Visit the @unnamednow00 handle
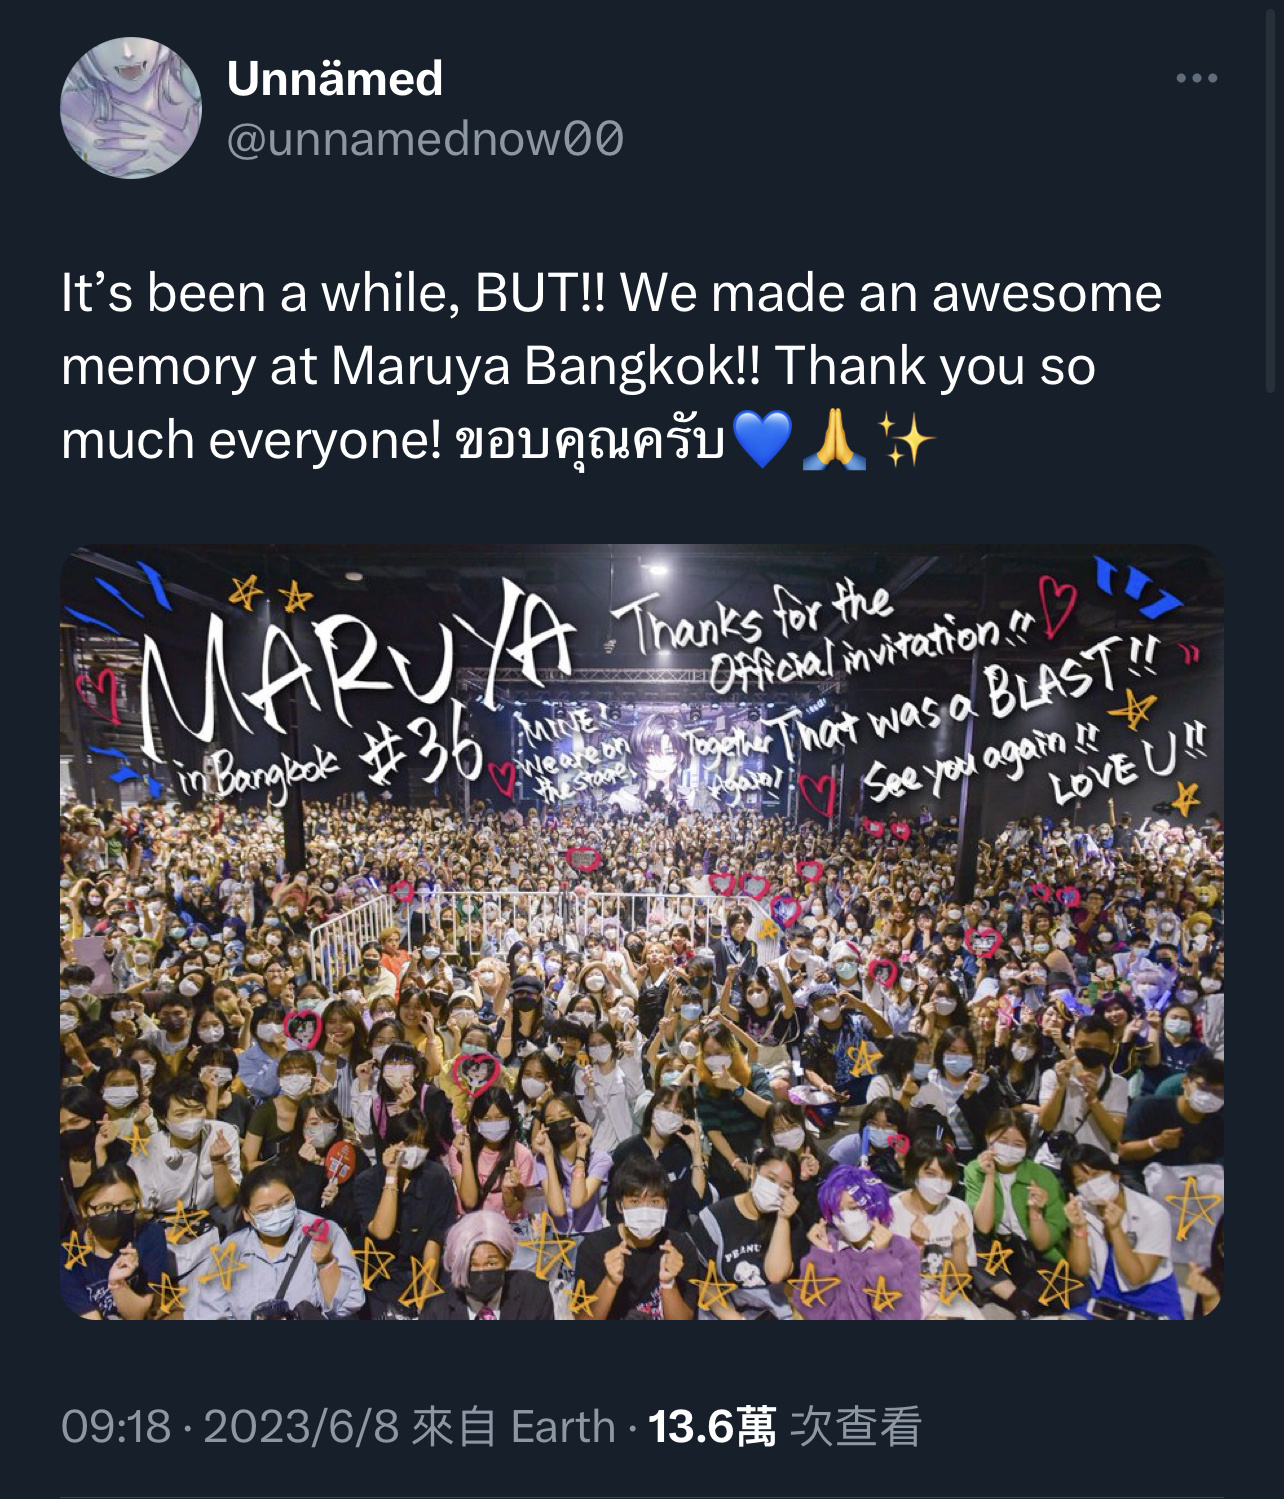Screen dimensions: 1284x1499 tap(425, 139)
